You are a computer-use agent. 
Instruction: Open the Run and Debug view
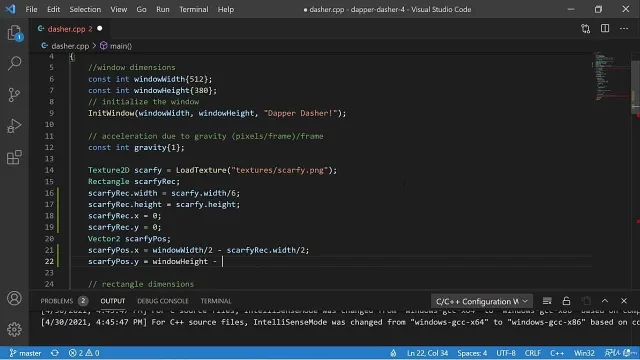click(x=14, y=126)
